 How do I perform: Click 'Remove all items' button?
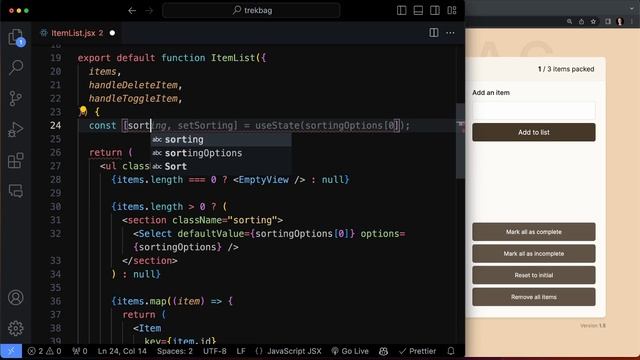[533, 297]
